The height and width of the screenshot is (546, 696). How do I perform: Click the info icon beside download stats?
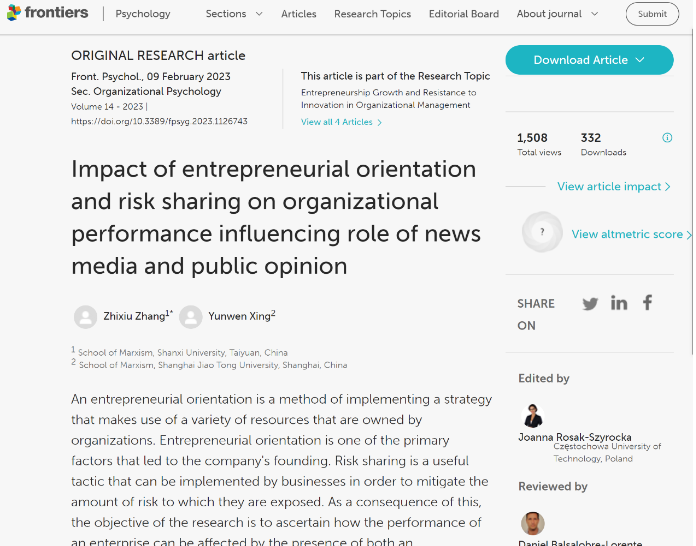pyautogui.click(x=667, y=138)
